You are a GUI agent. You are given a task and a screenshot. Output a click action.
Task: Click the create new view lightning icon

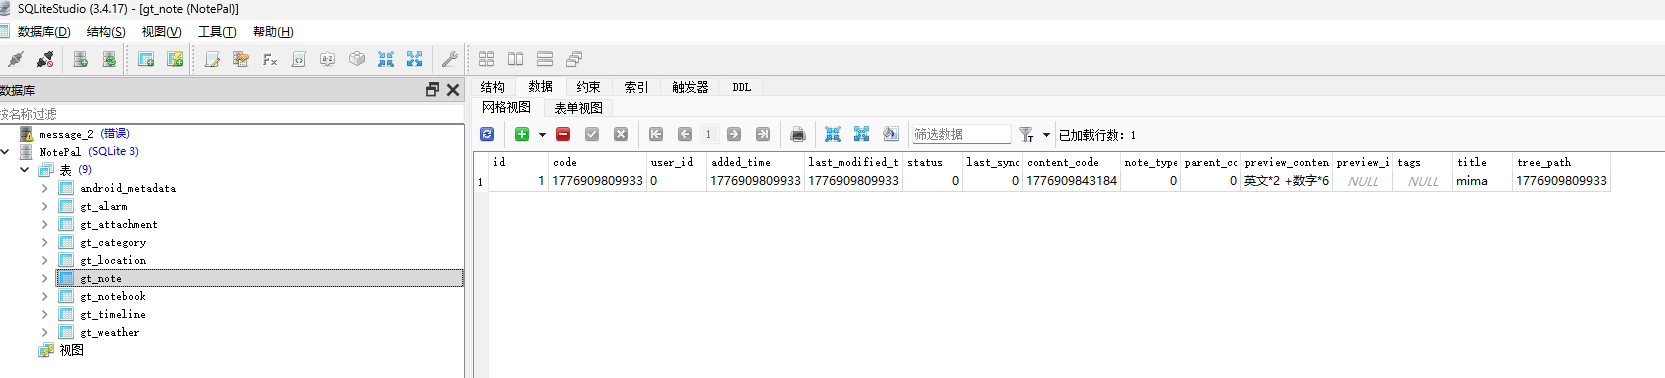coord(175,59)
